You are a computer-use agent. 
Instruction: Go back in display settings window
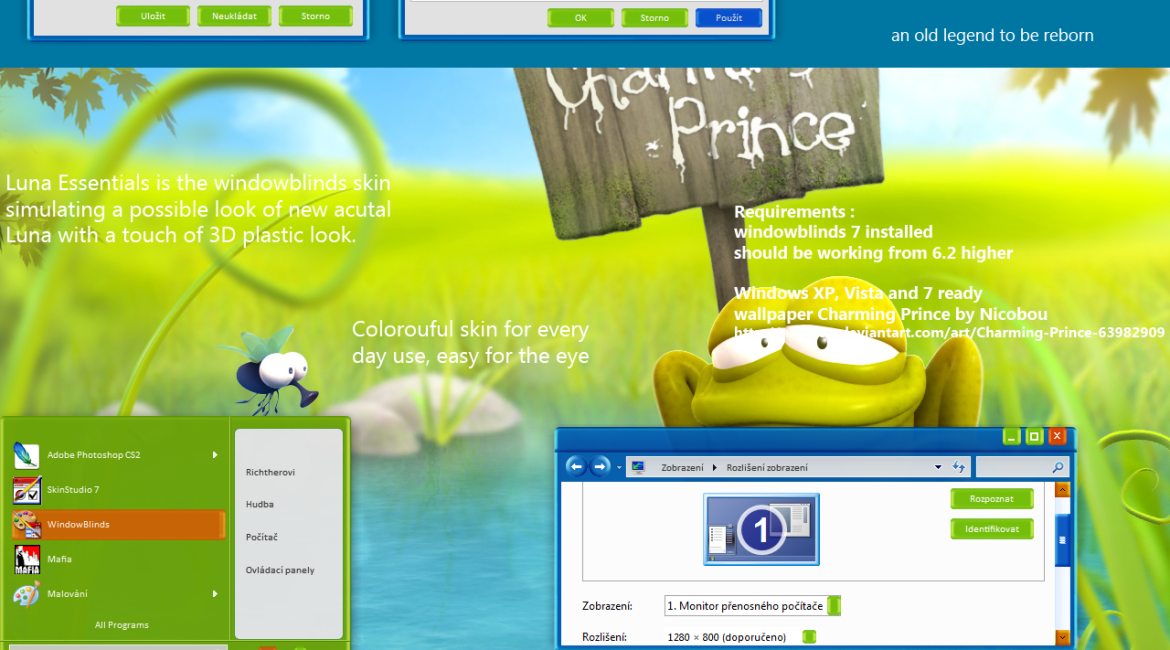[x=575, y=466]
